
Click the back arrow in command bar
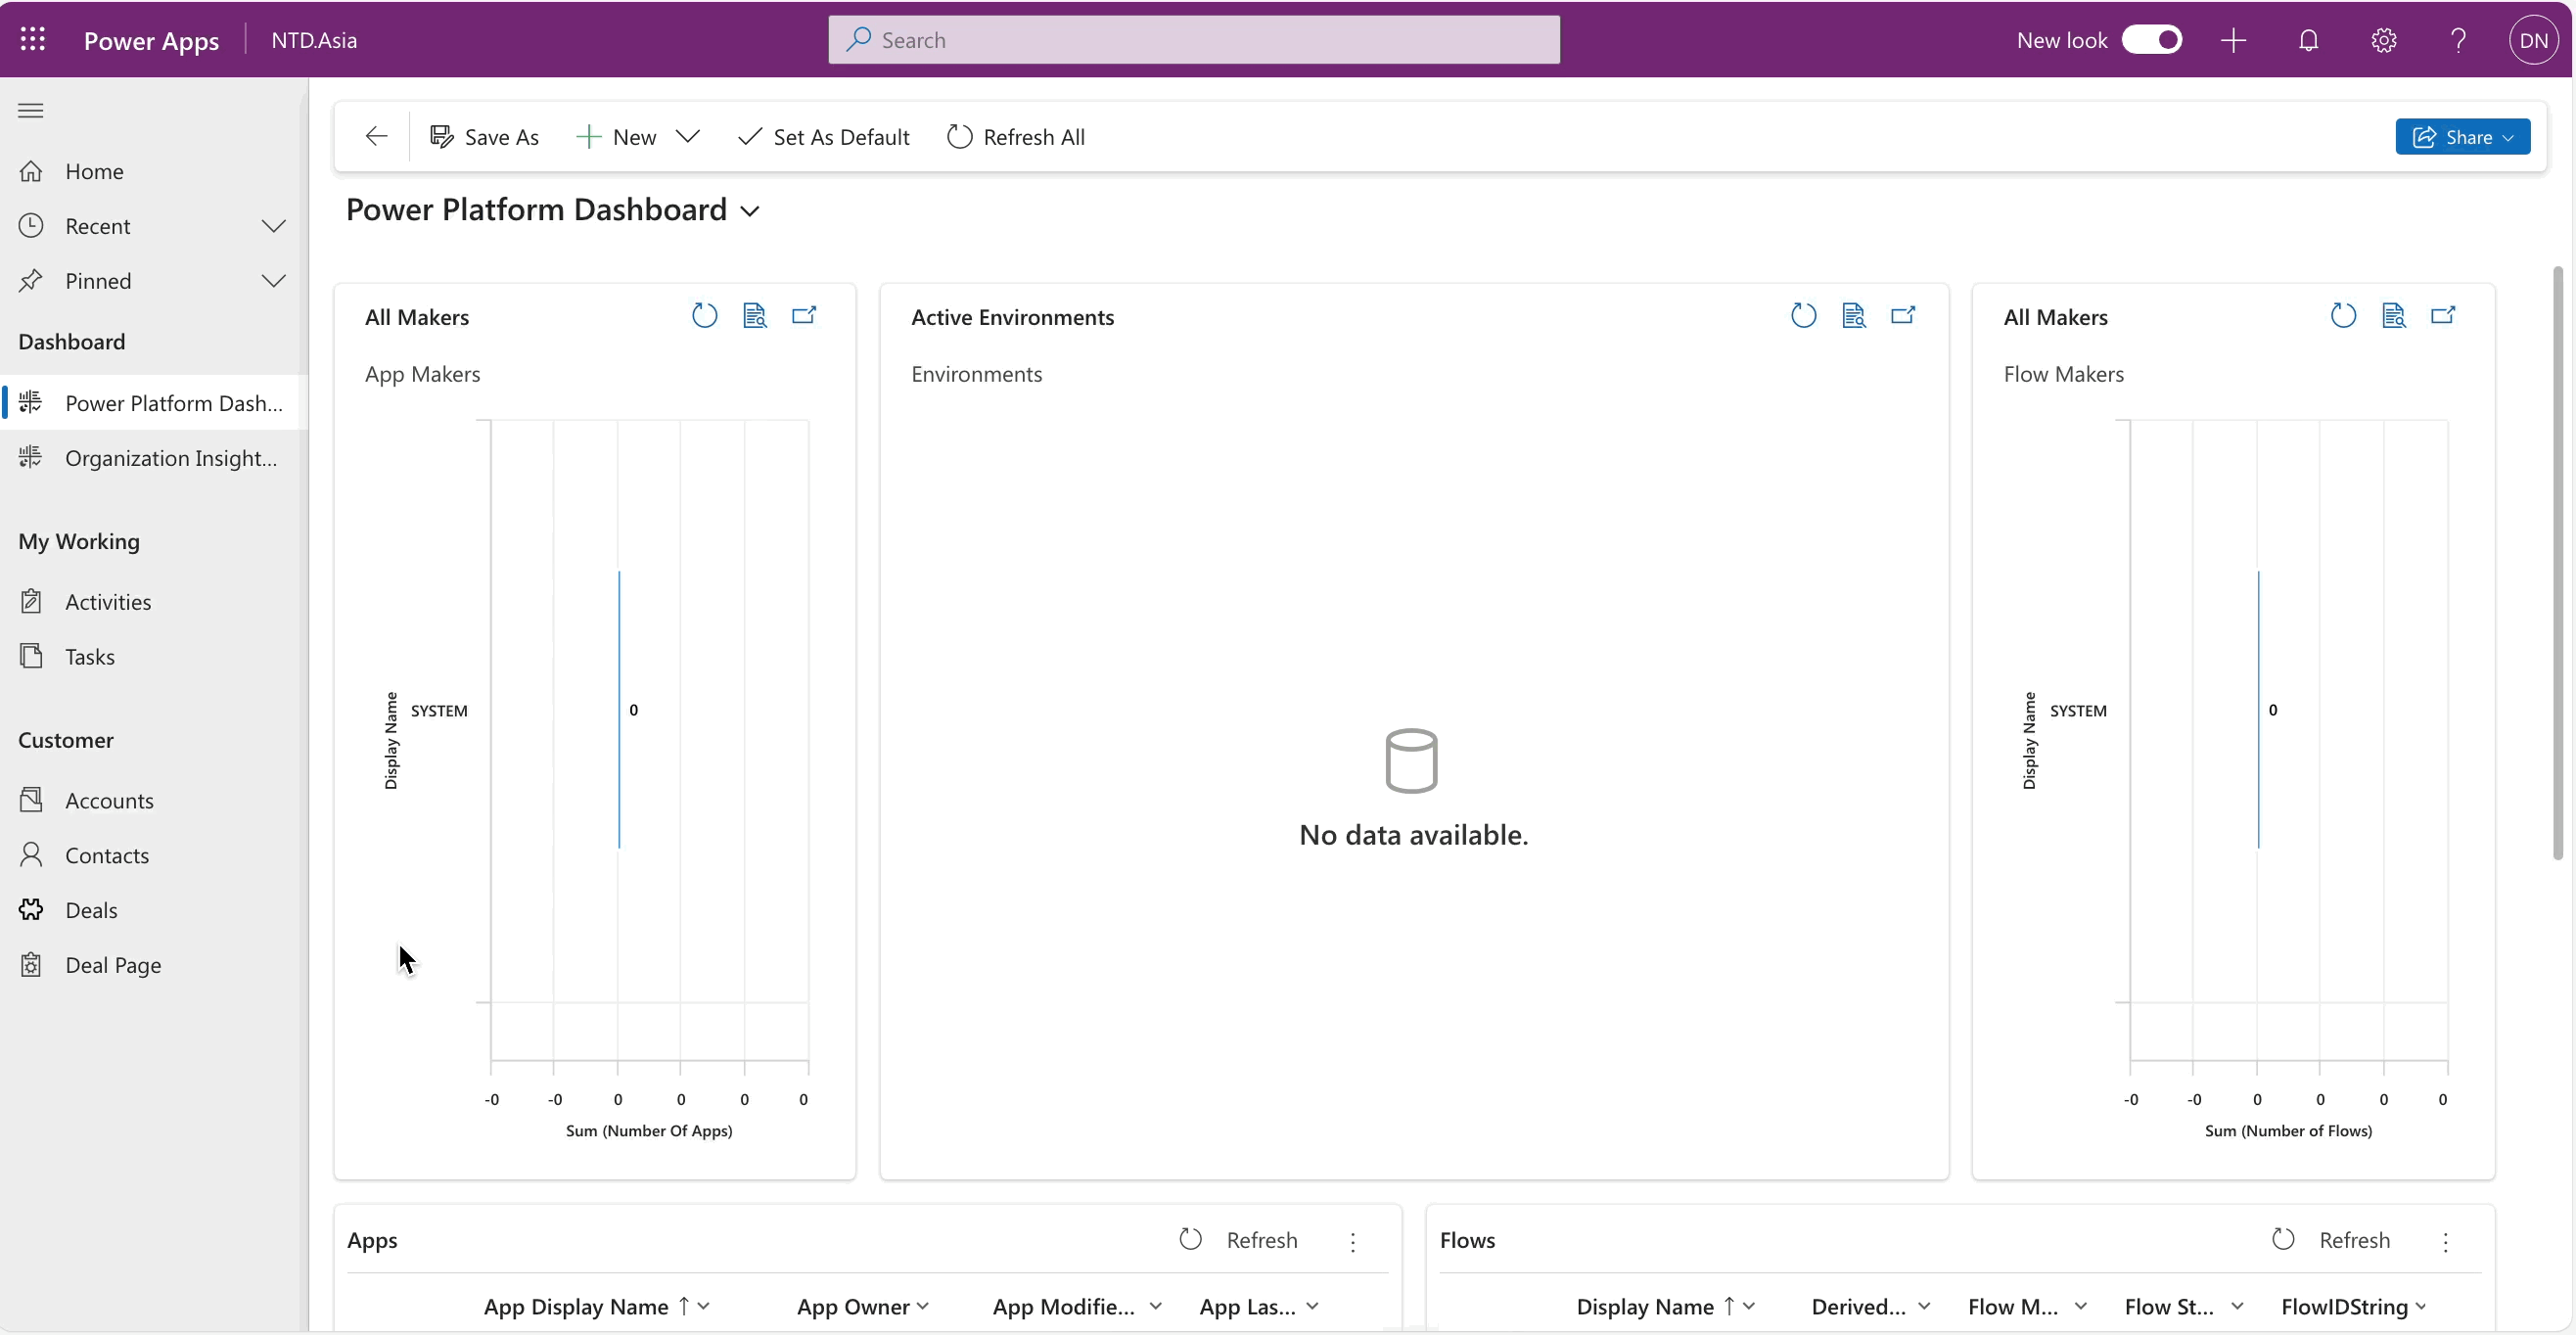point(376,137)
